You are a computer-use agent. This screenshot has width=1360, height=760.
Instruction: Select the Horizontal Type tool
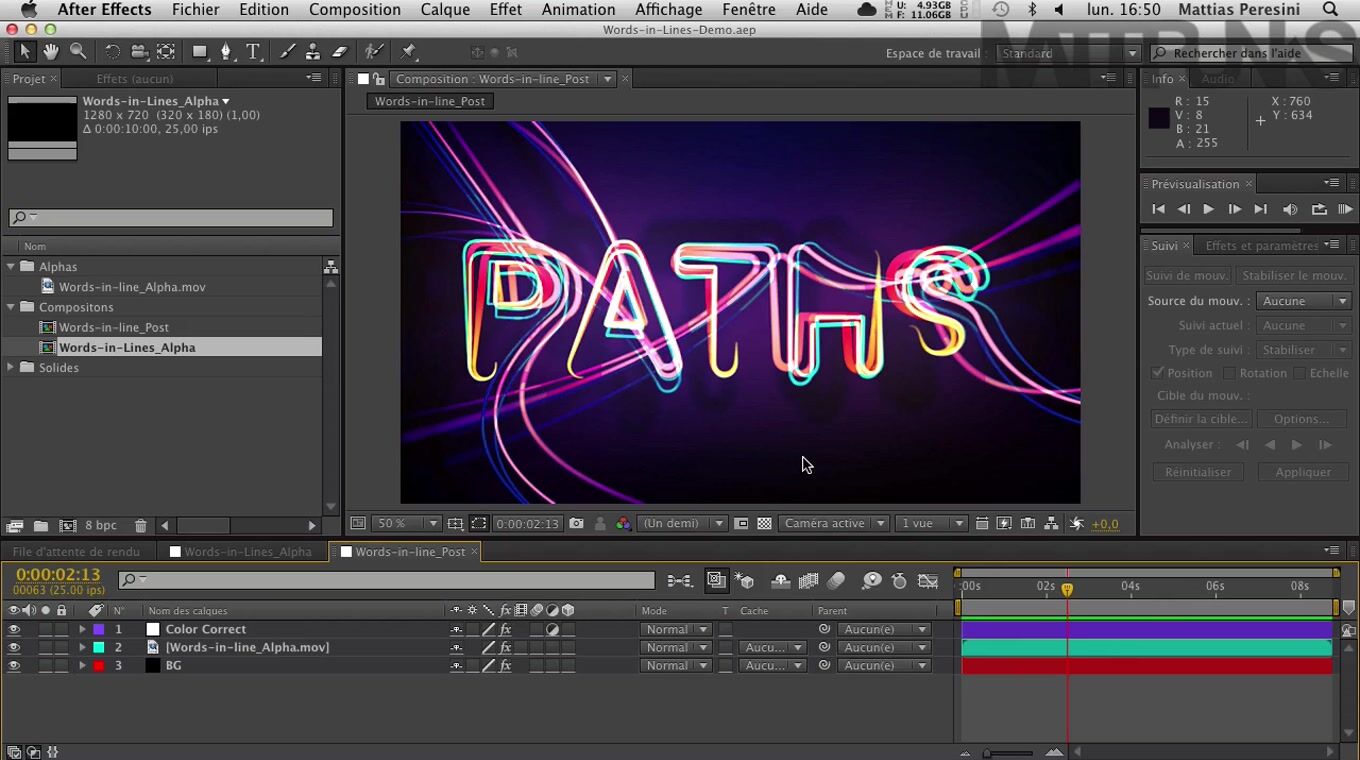pos(253,52)
